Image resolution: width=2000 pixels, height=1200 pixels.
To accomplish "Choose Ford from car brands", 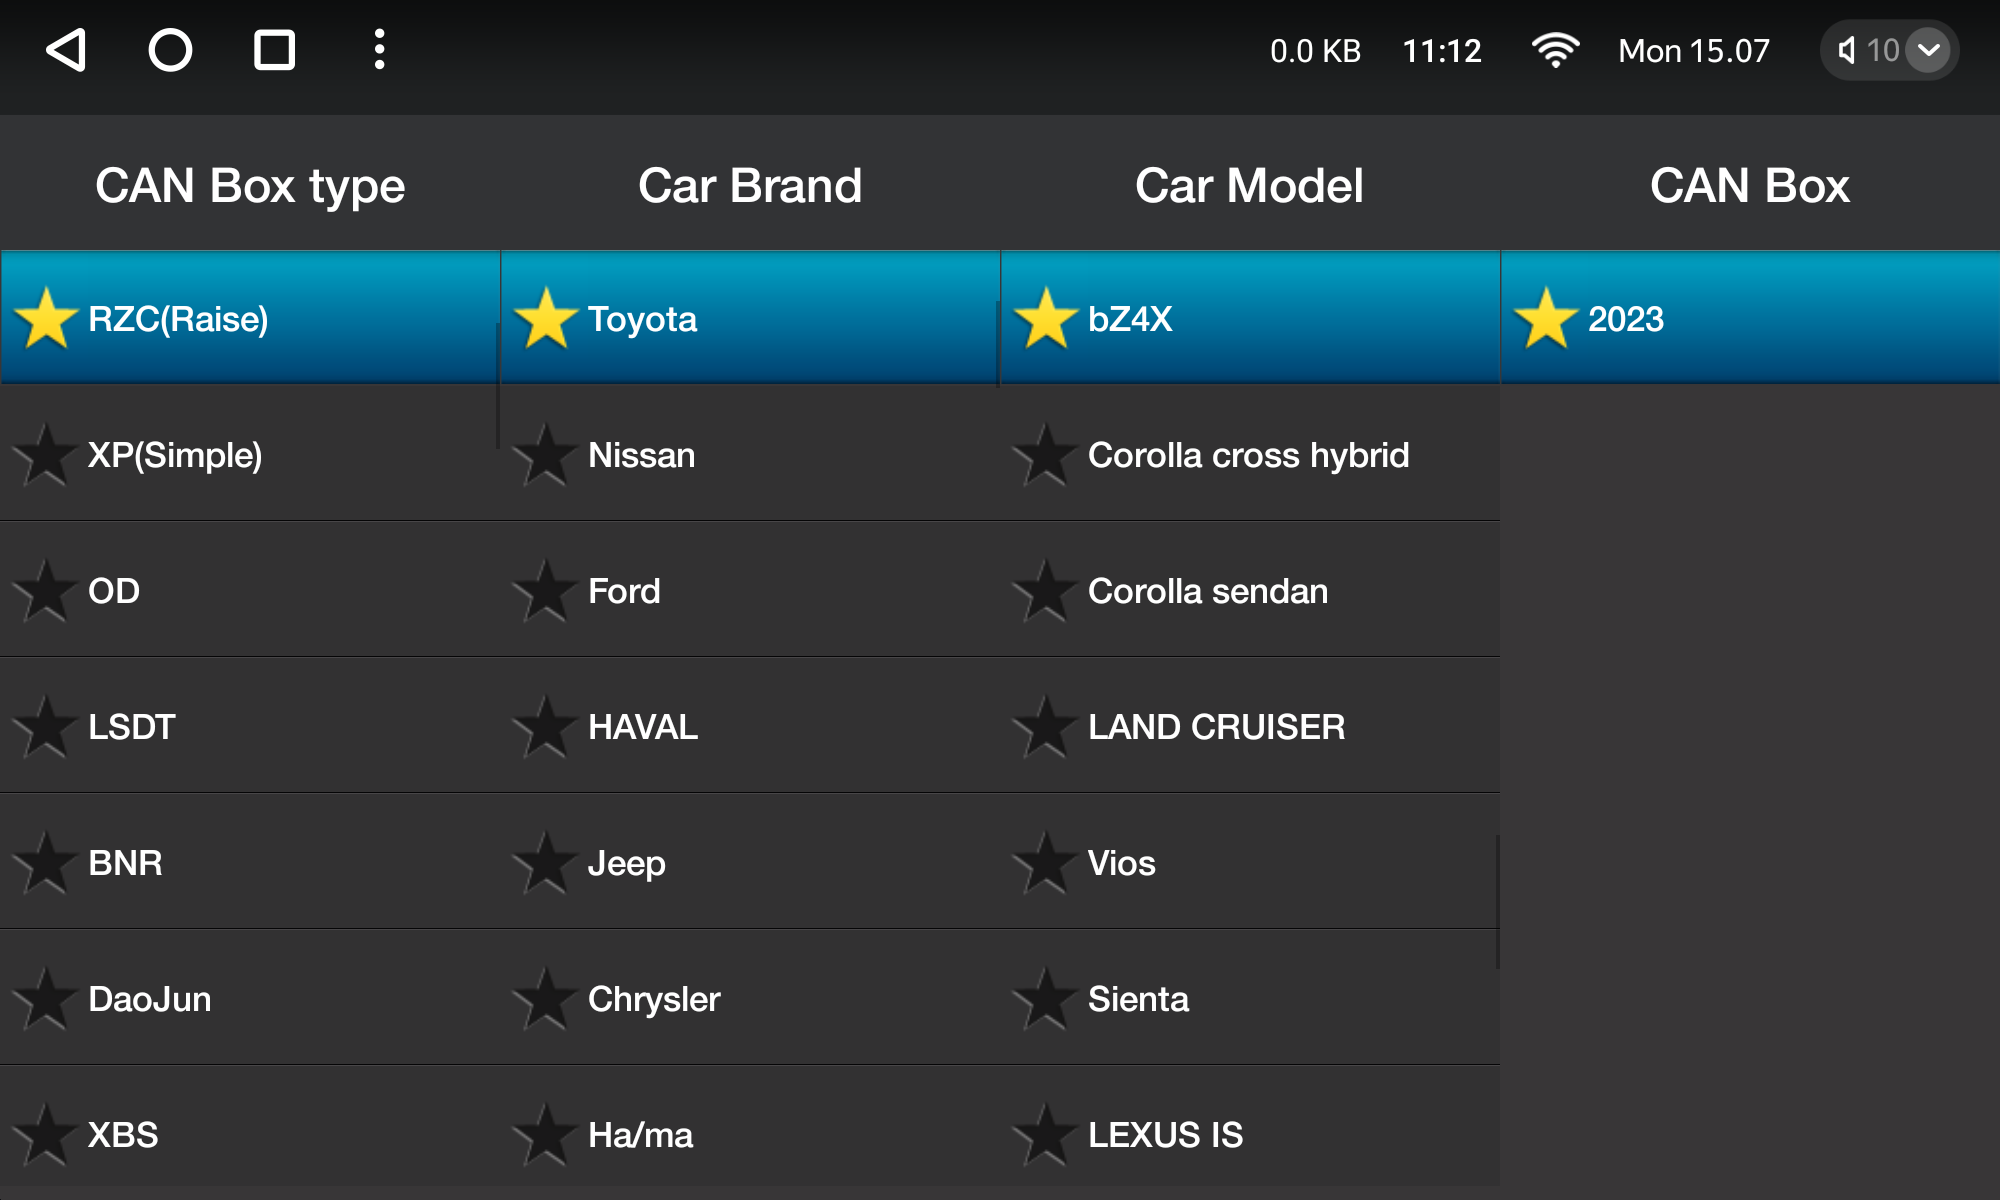I will coord(750,591).
